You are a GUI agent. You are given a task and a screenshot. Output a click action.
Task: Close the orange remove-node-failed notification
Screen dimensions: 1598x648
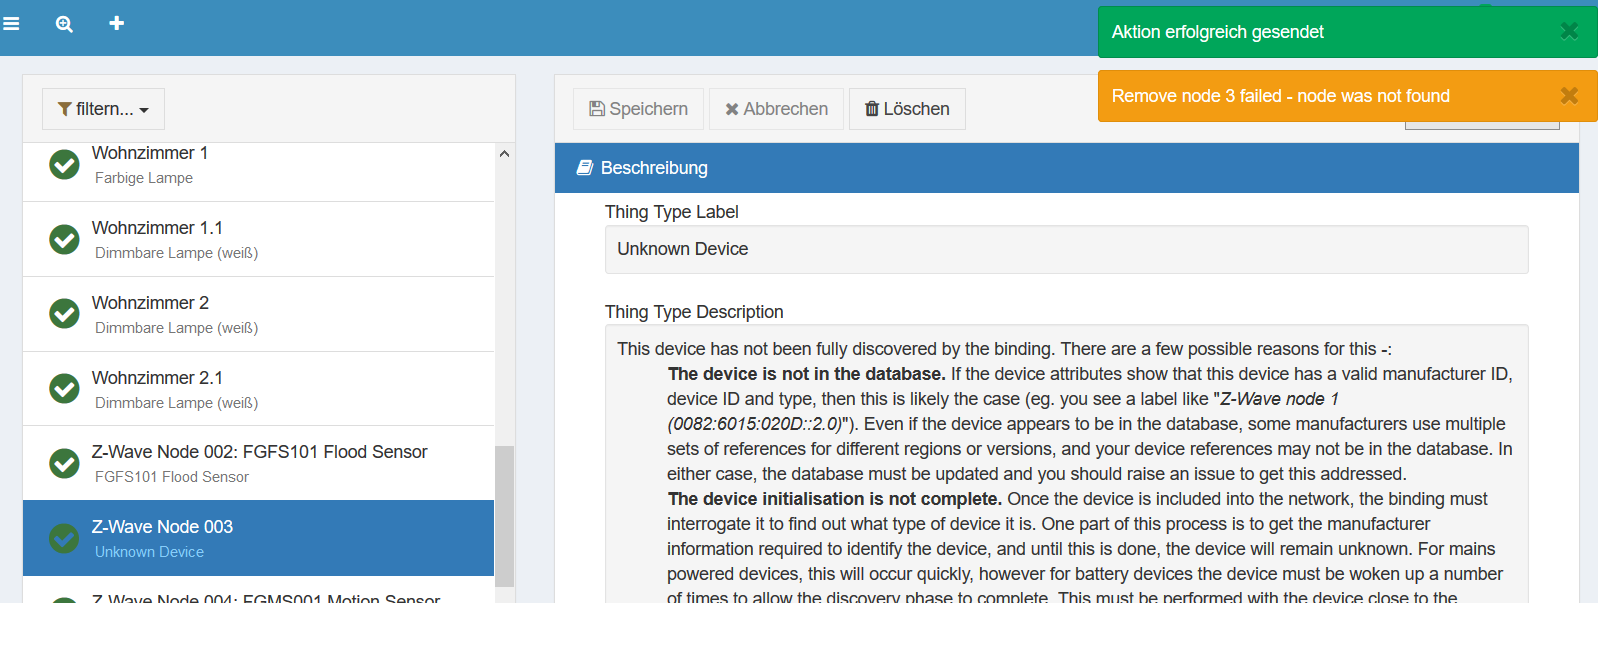pos(1569,95)
